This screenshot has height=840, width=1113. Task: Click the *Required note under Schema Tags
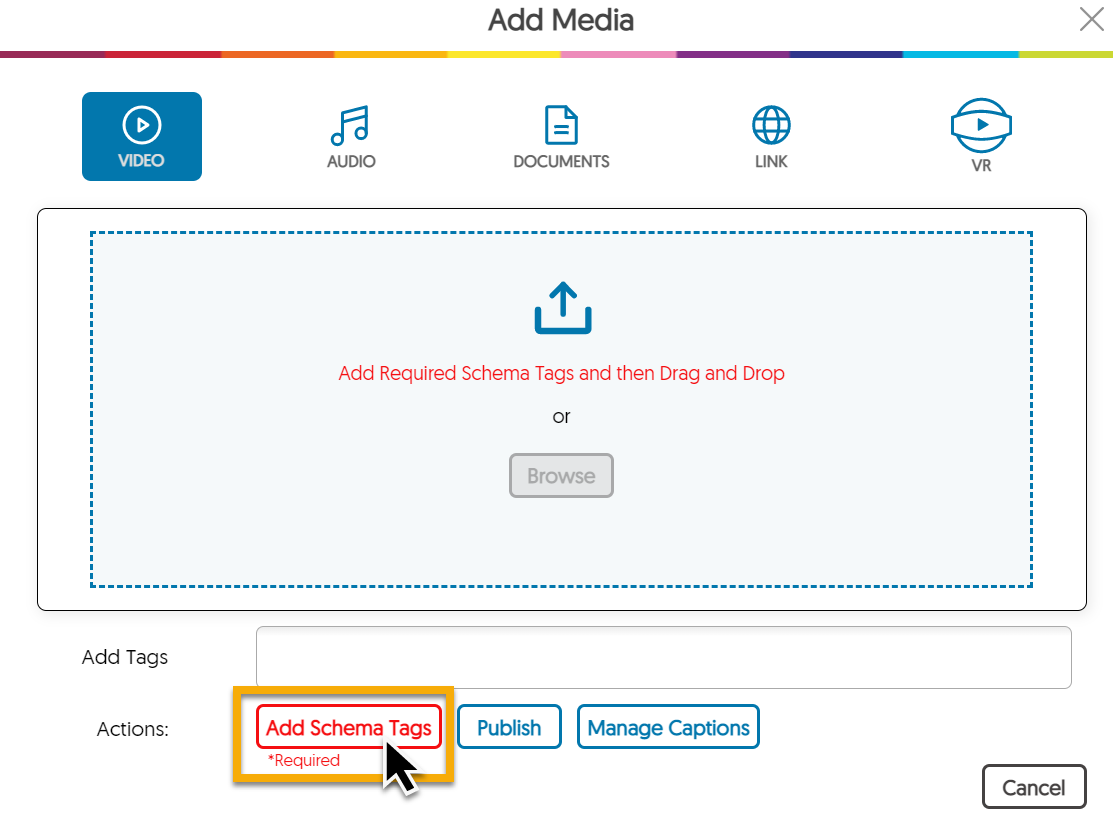[304, 760]
